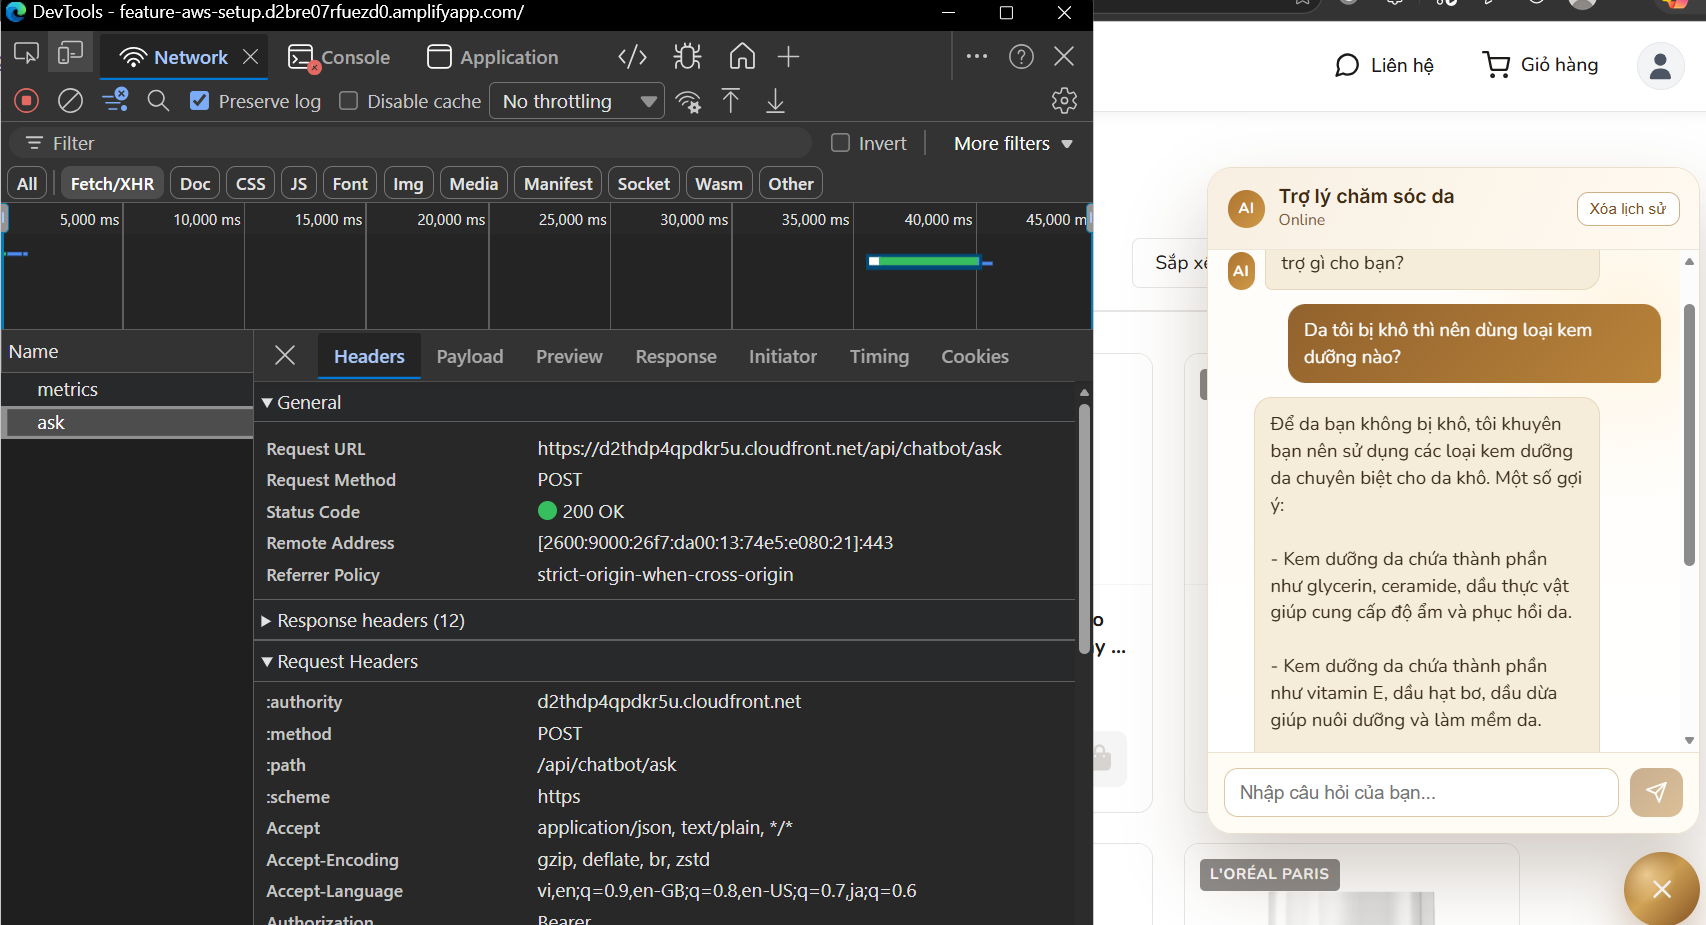Check the Invert filter checkbox
The image size is (1706, 925).
click(x=840, y=142)
